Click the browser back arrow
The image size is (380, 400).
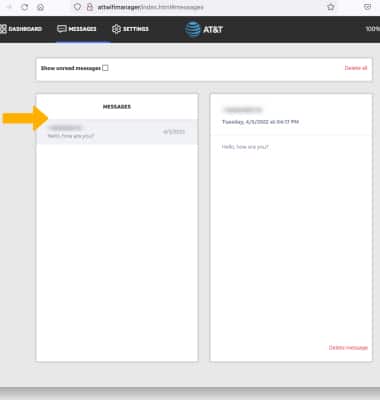click(9, 7)
